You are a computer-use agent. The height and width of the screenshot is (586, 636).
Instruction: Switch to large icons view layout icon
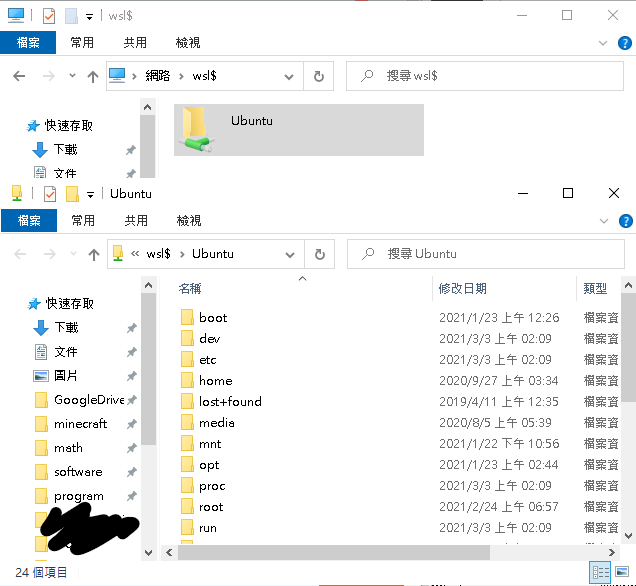point(622,572)
